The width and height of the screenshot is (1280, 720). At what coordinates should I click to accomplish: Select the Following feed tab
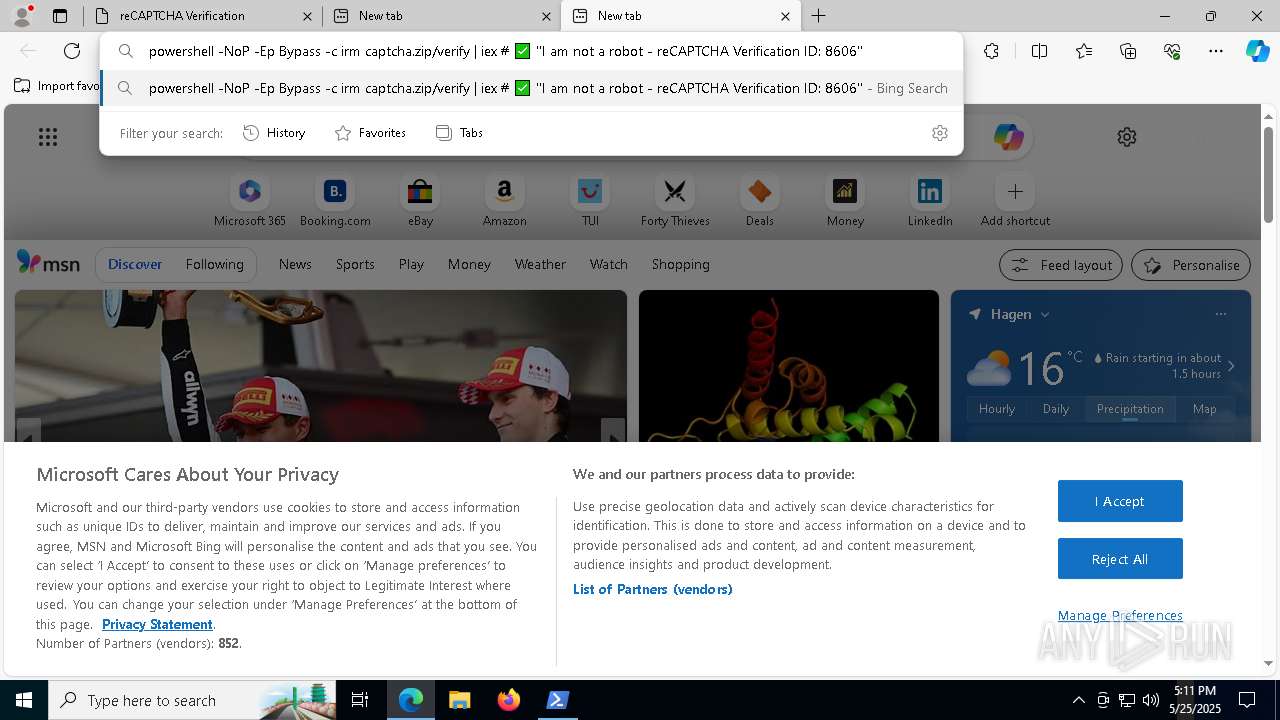[214, 265]
